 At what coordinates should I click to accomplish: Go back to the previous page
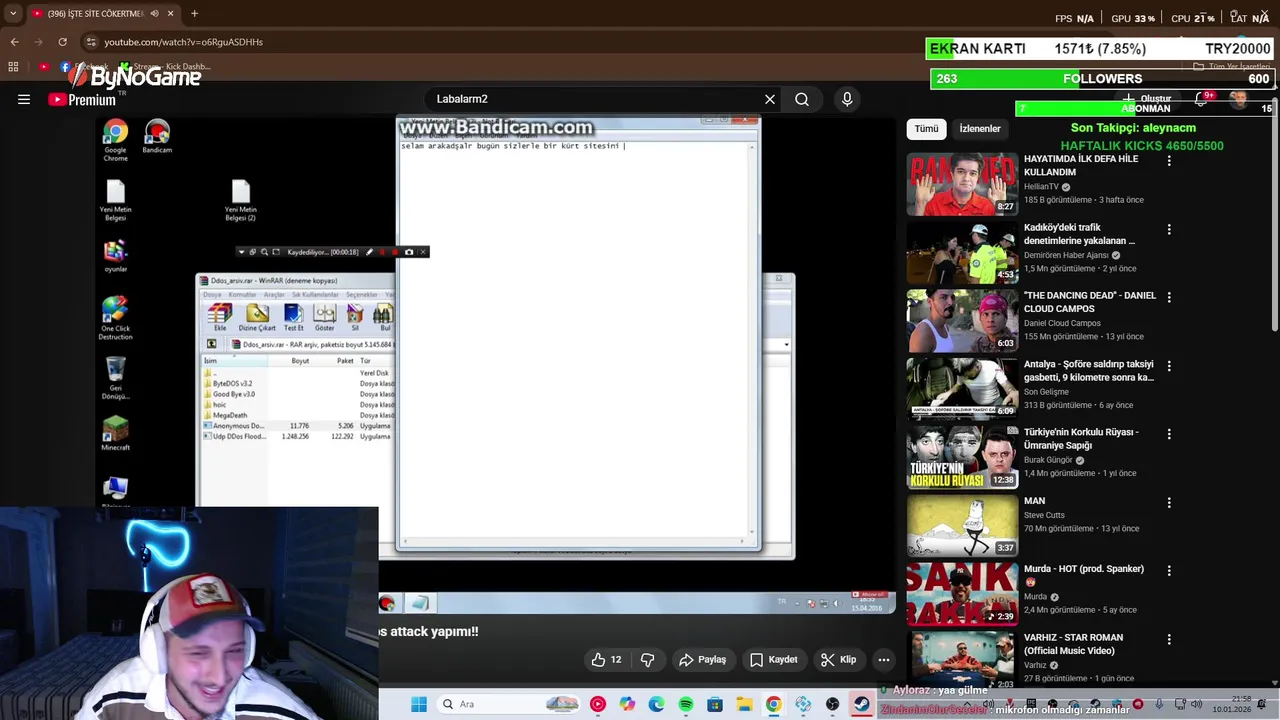click(14, 42)
